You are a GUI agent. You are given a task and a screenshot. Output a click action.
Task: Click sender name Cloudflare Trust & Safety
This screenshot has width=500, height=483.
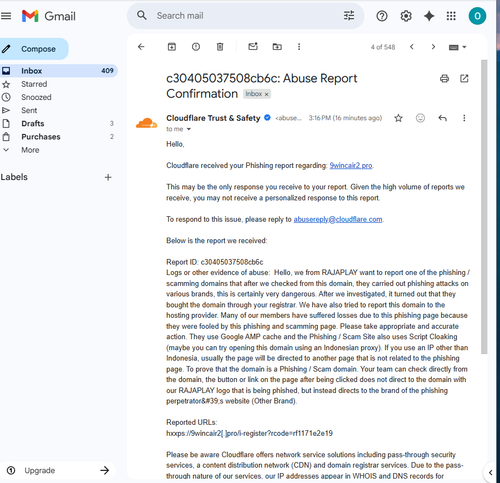[x=213, y=118]
